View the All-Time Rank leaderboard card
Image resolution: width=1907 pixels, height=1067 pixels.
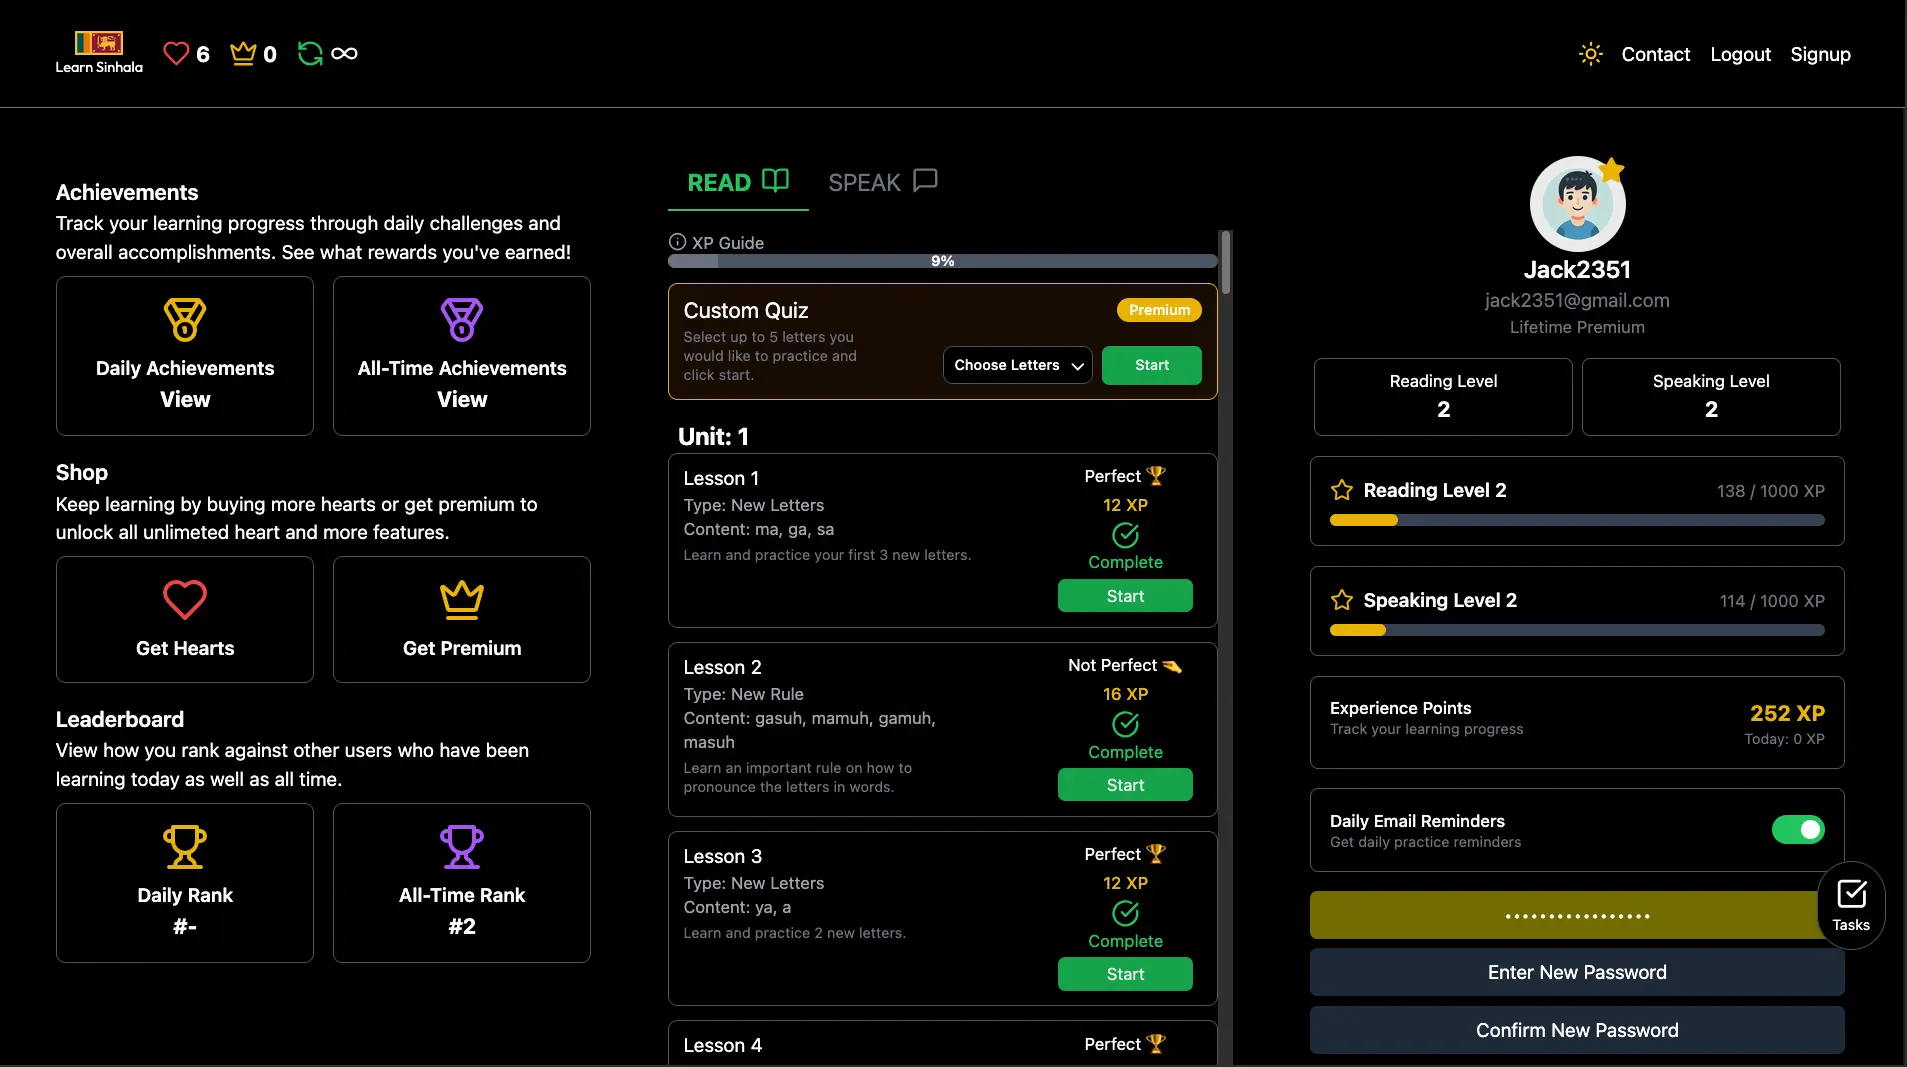(462, 883)
